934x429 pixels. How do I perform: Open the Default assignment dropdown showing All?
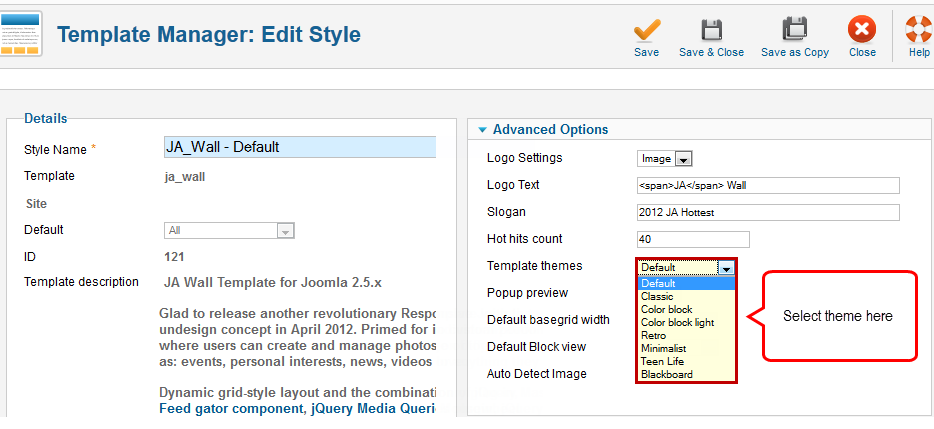click(x=229, y=231)
